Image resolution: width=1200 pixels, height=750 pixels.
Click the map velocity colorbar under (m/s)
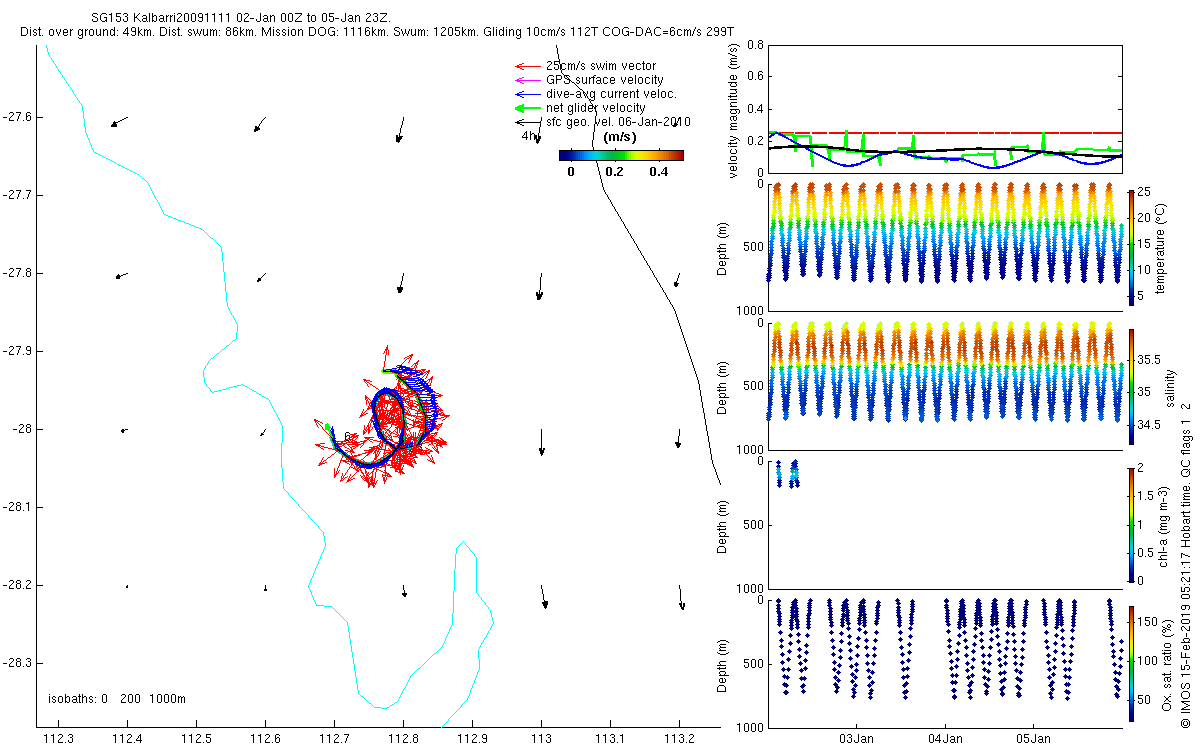(621, 155)
